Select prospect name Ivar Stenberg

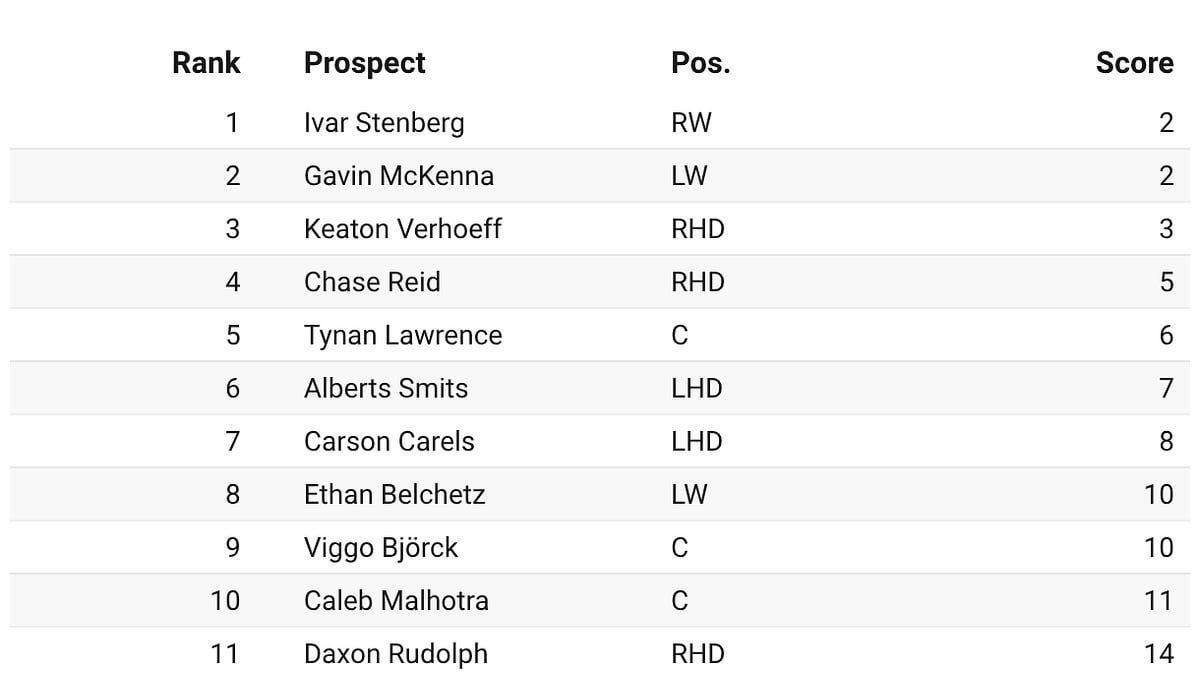[x=384, y=123]
